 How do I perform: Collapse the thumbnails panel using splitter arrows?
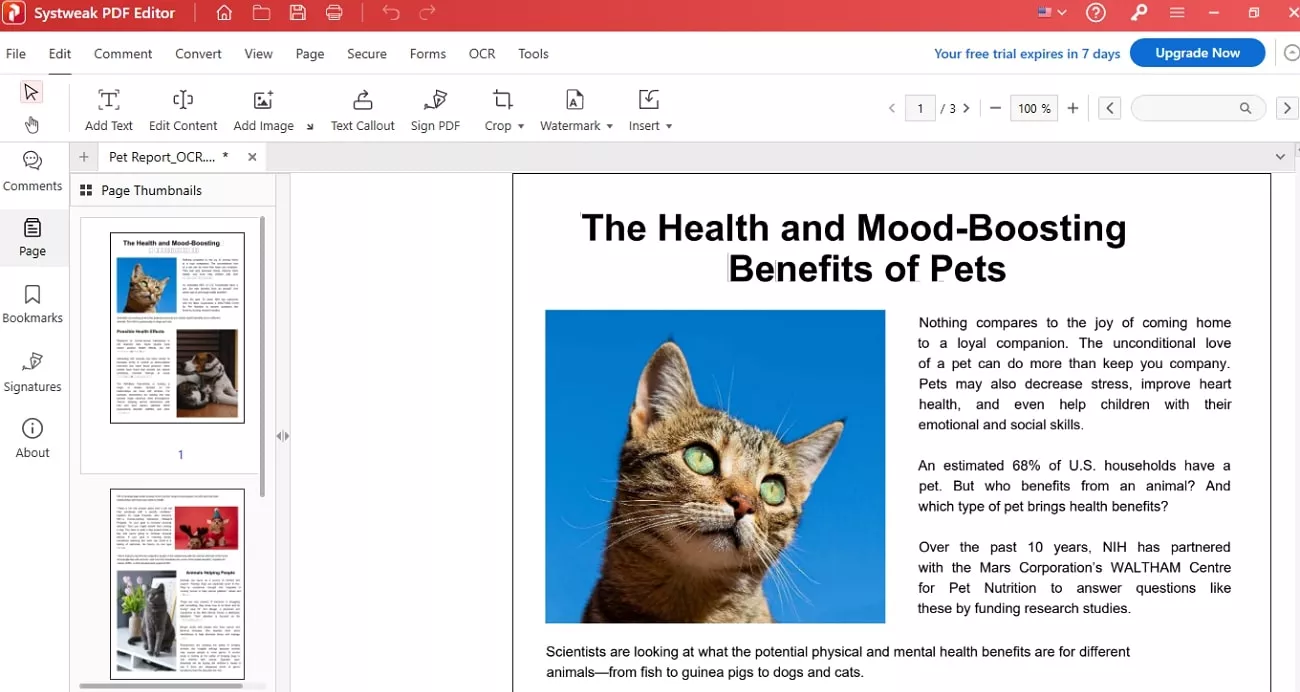283,436
